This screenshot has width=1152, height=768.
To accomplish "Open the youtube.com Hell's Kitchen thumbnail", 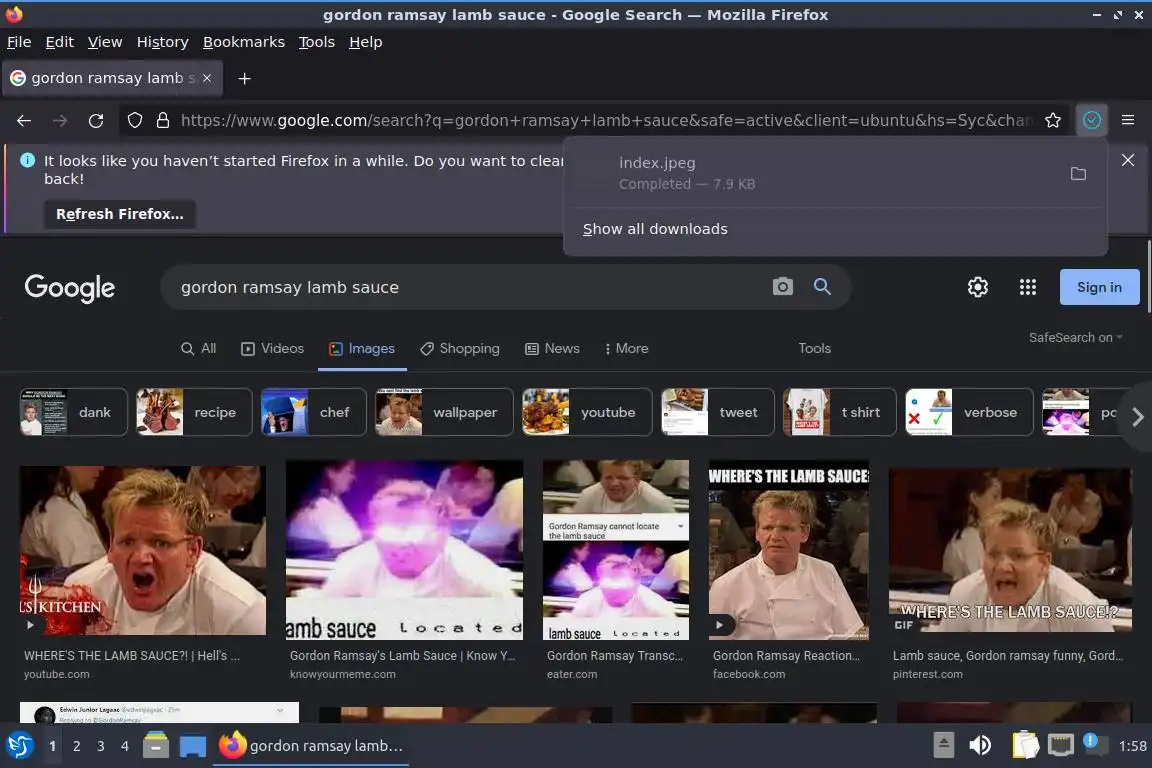I will click(x=143, y=550).
